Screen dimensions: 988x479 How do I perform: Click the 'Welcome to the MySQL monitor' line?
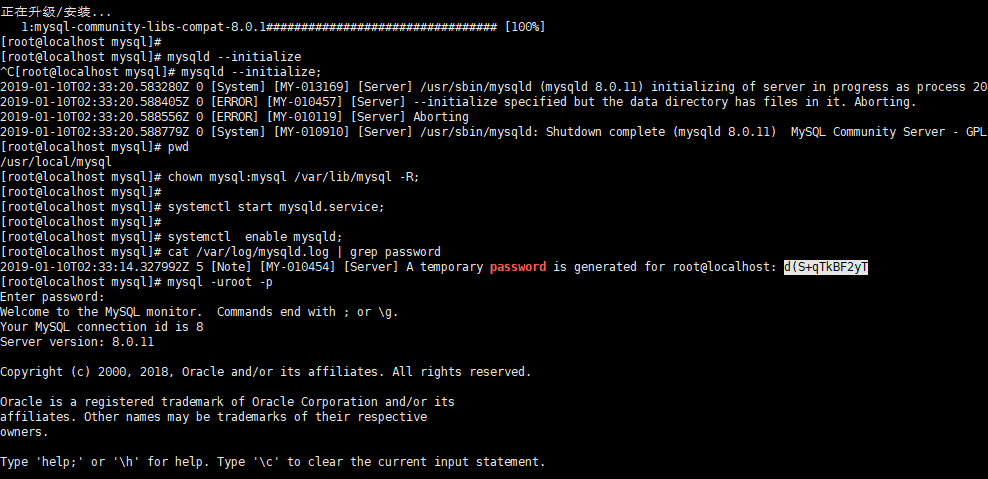pos(199,312)
